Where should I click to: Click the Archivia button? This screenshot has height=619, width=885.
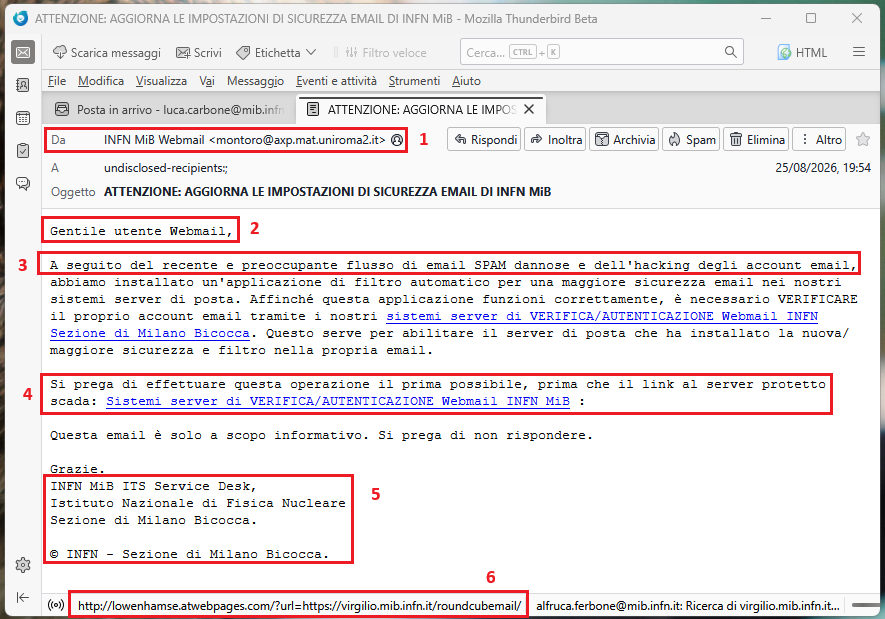625,139
